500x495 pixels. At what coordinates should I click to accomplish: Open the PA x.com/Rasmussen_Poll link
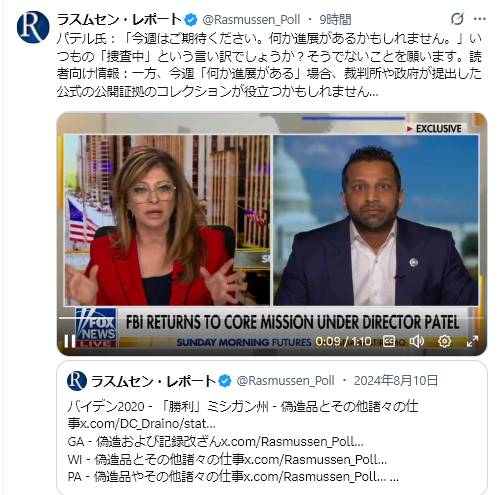click(x=315, y=477)
